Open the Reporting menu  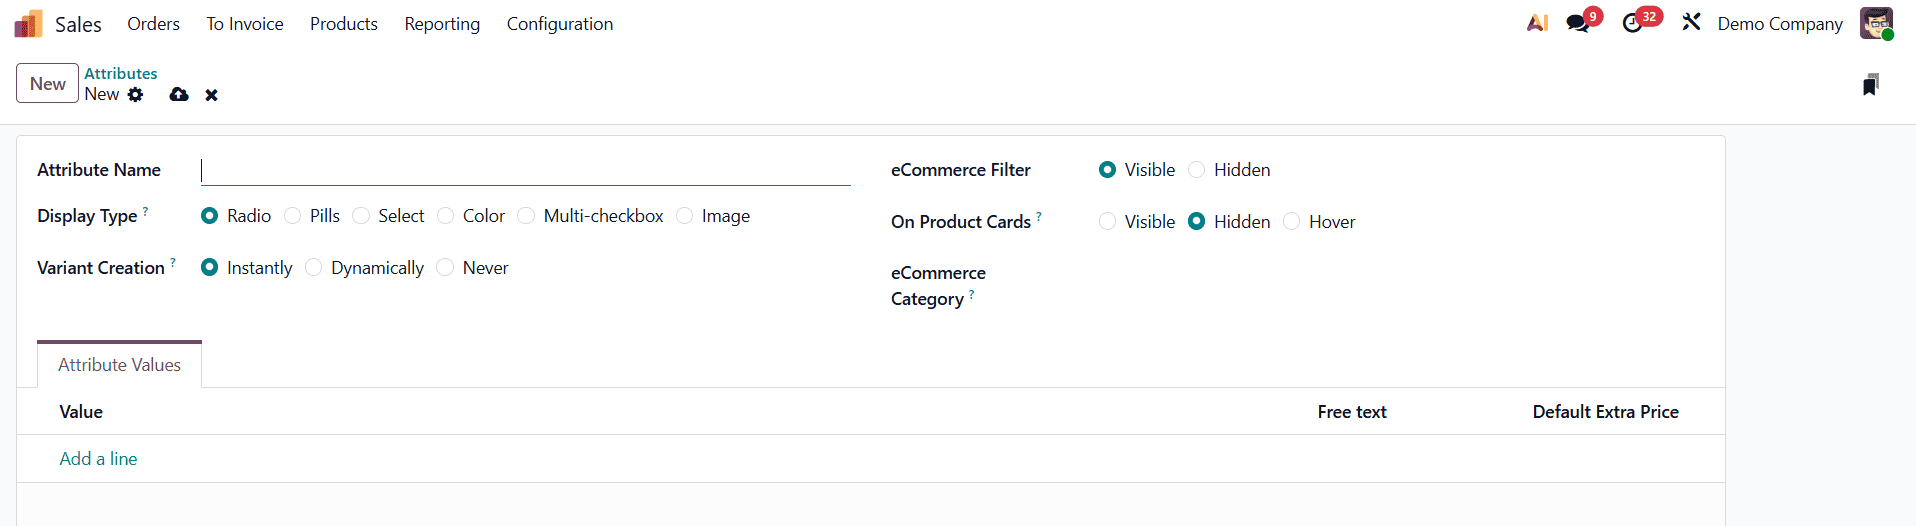tap(442, 24)
